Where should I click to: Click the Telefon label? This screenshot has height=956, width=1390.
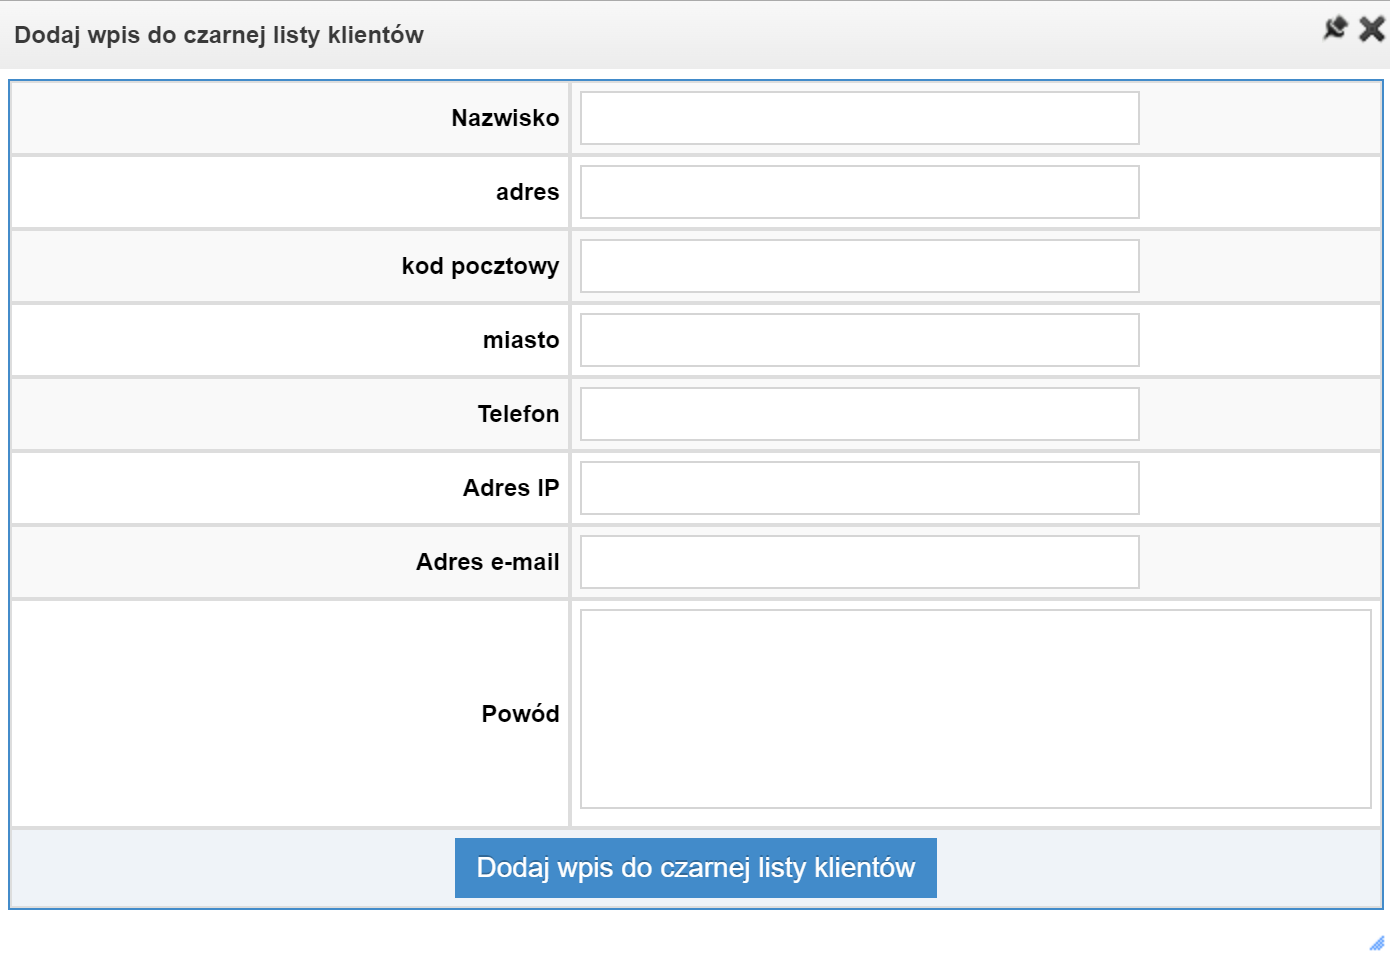(518, 414)
